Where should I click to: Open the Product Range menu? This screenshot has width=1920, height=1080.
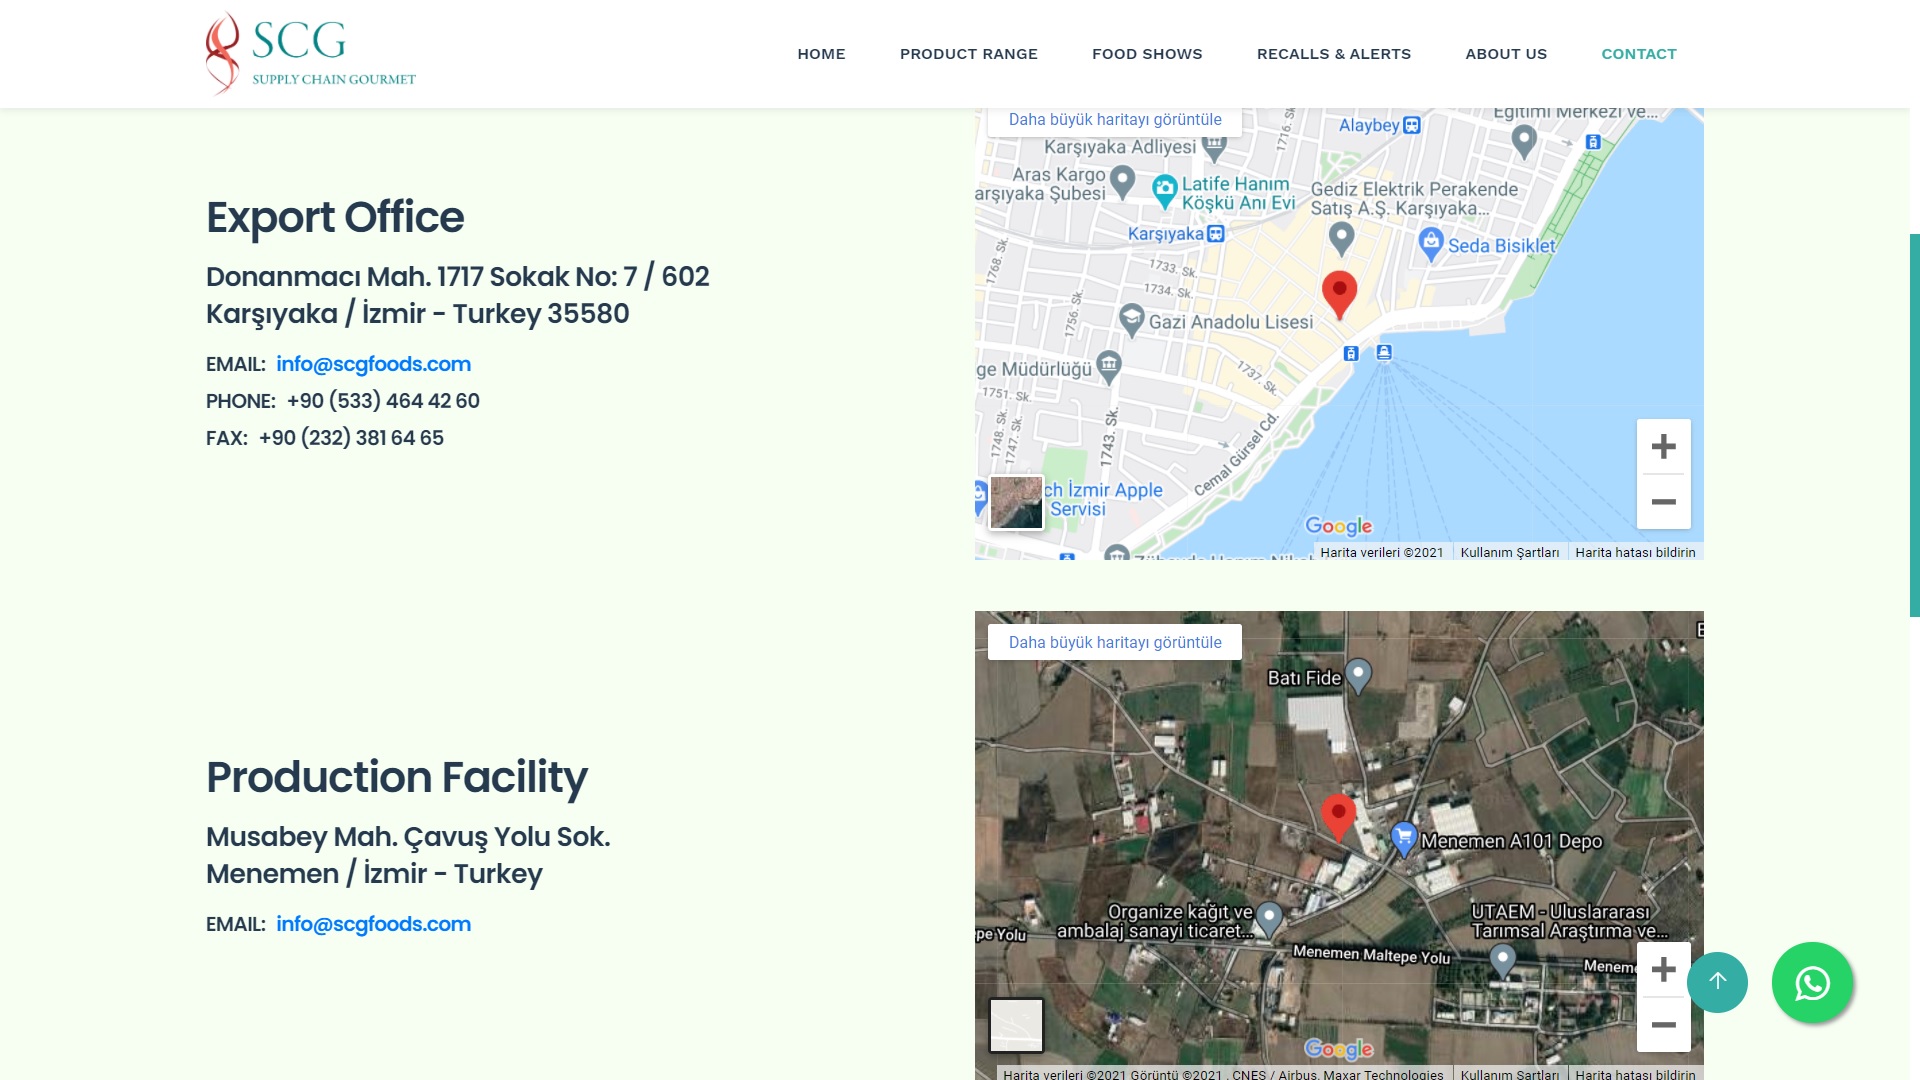968,54
